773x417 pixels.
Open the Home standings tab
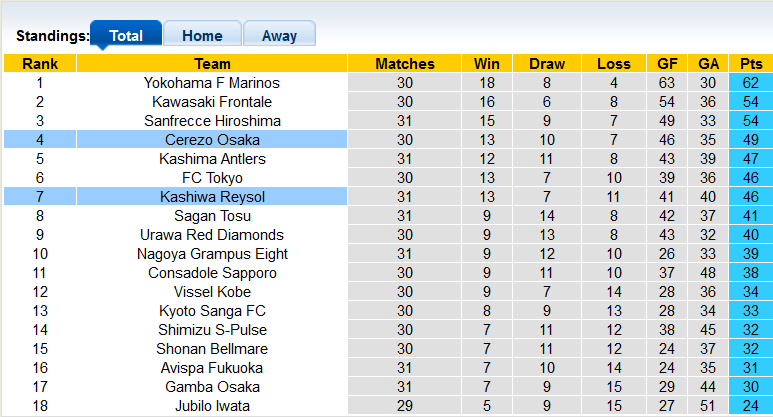pyautogui.click(x=202, y=35)
